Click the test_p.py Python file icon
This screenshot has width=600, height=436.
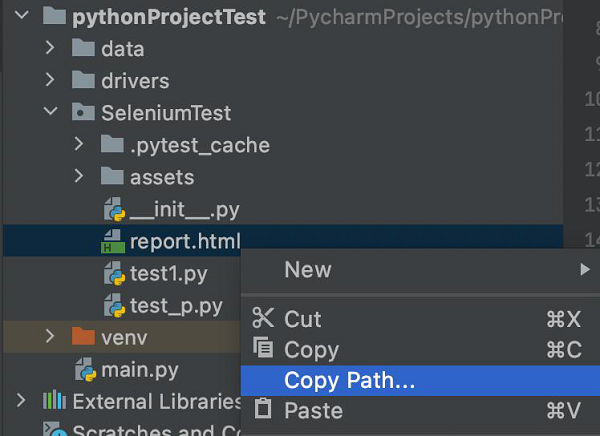(113, 305)
